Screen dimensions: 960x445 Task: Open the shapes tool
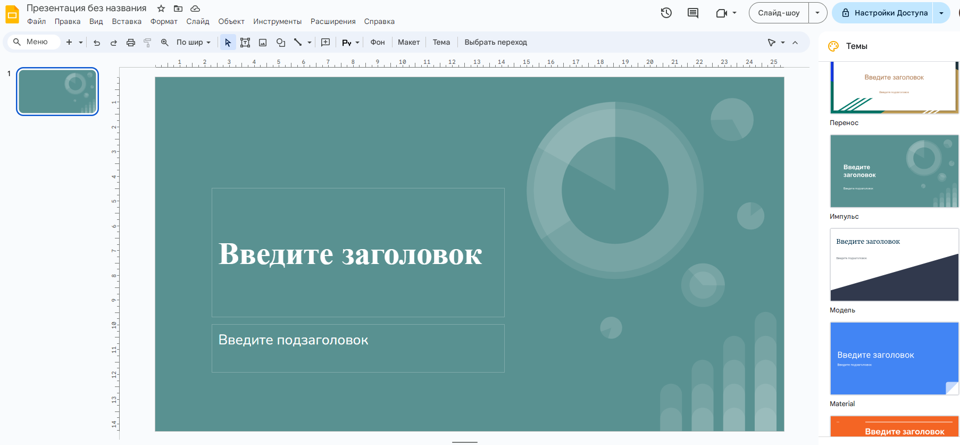pos(281,43)
